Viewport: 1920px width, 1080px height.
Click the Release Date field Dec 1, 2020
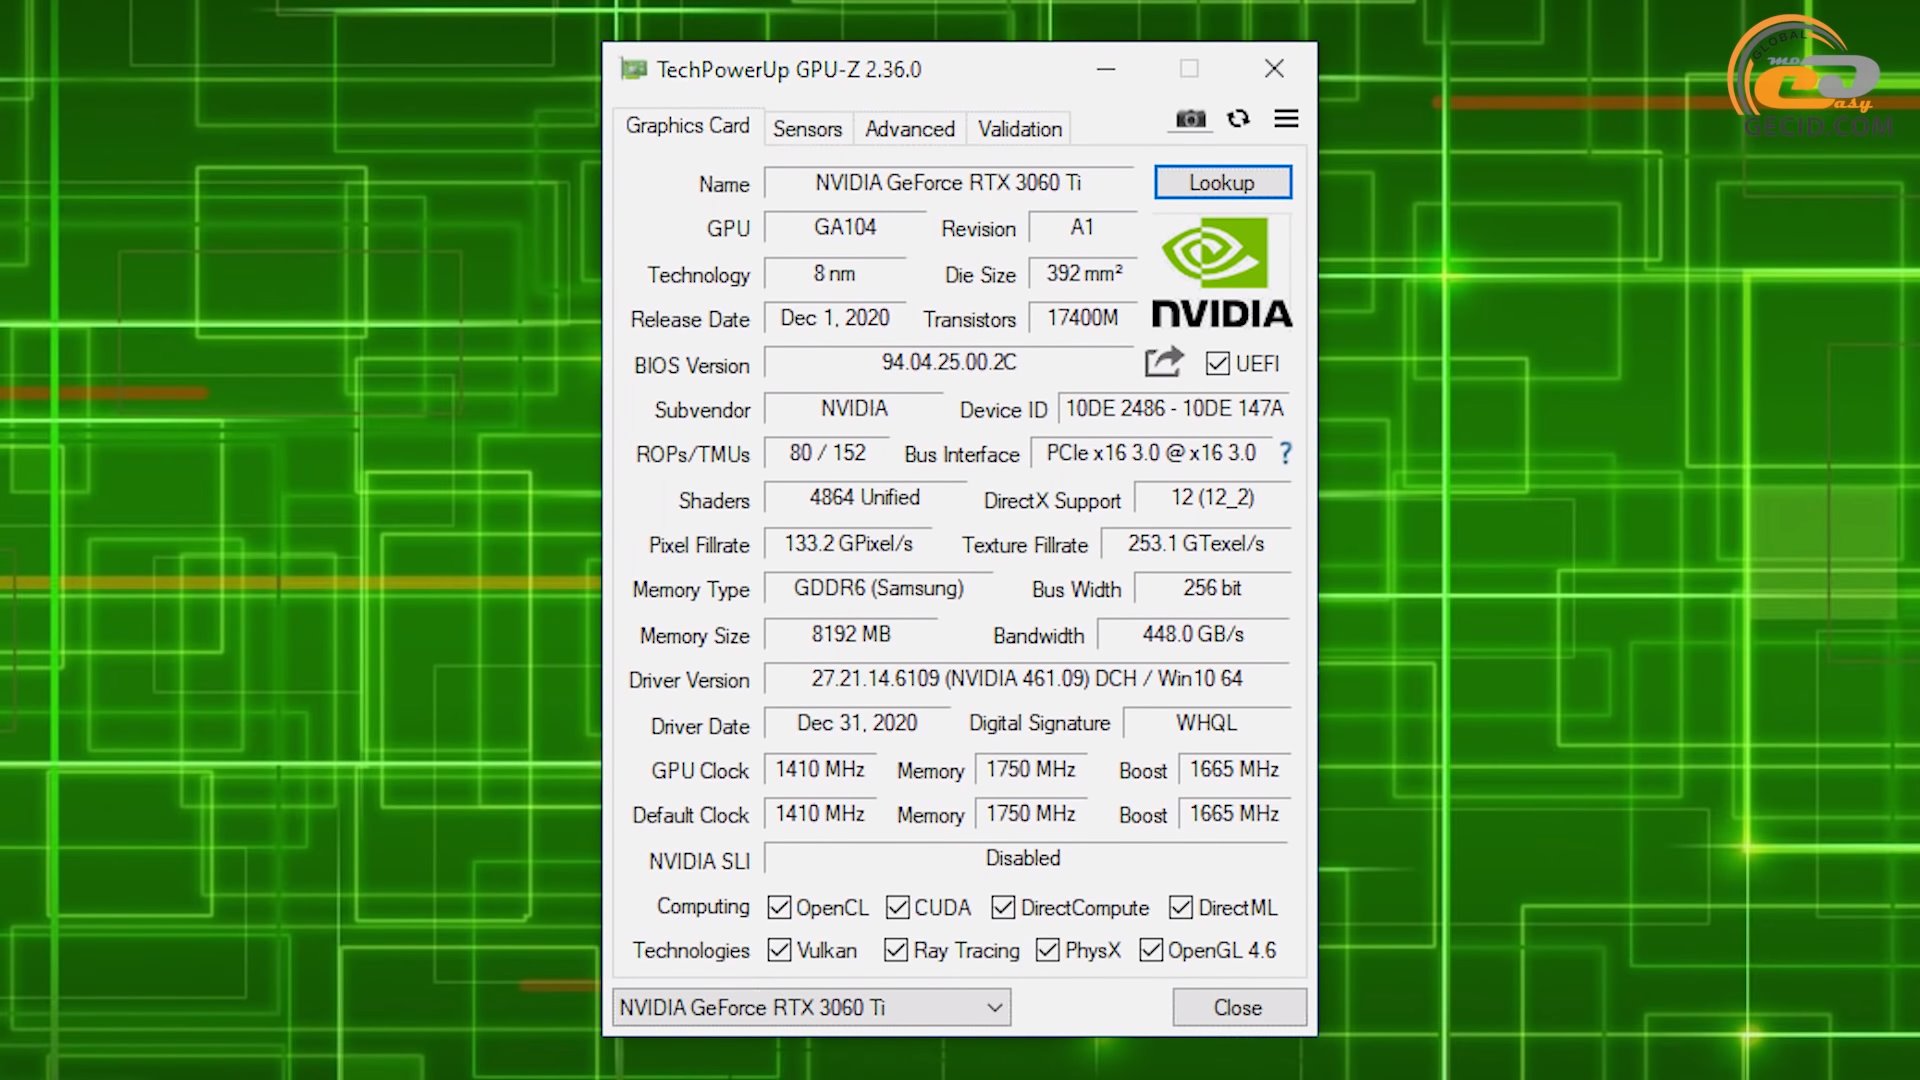pyautogui.click(x=834, y=318)
